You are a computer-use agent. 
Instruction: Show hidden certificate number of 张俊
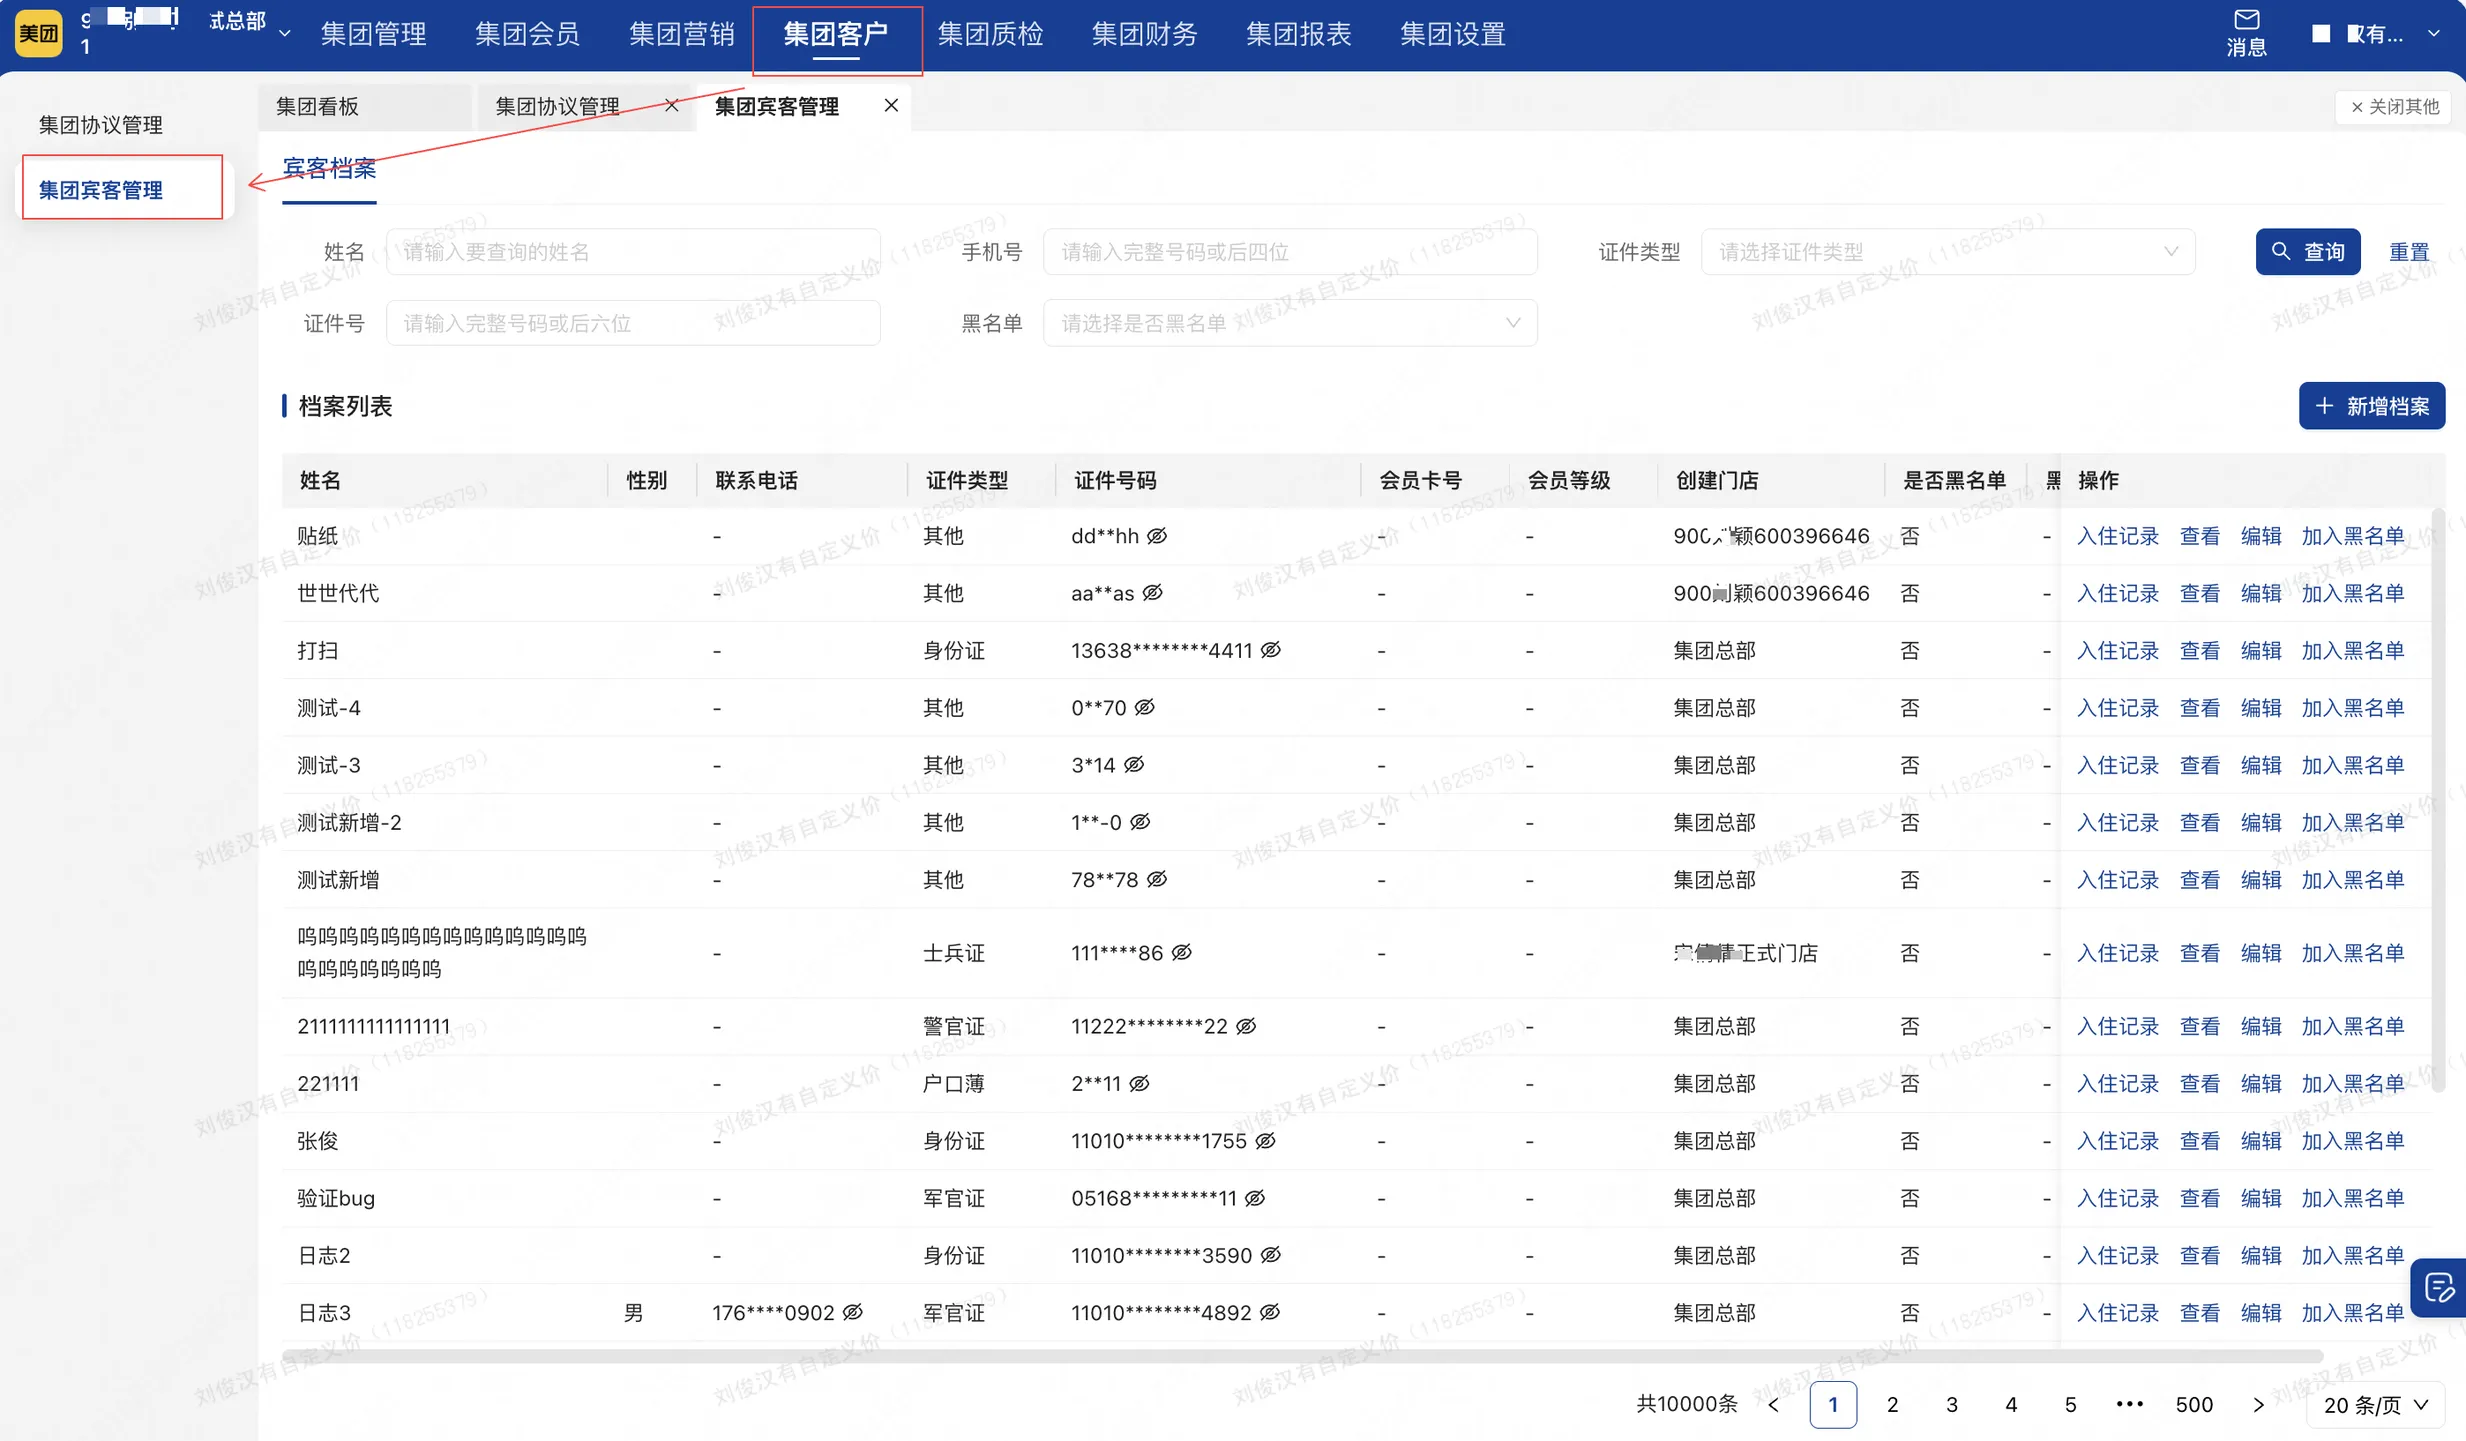(1266, 1140)
